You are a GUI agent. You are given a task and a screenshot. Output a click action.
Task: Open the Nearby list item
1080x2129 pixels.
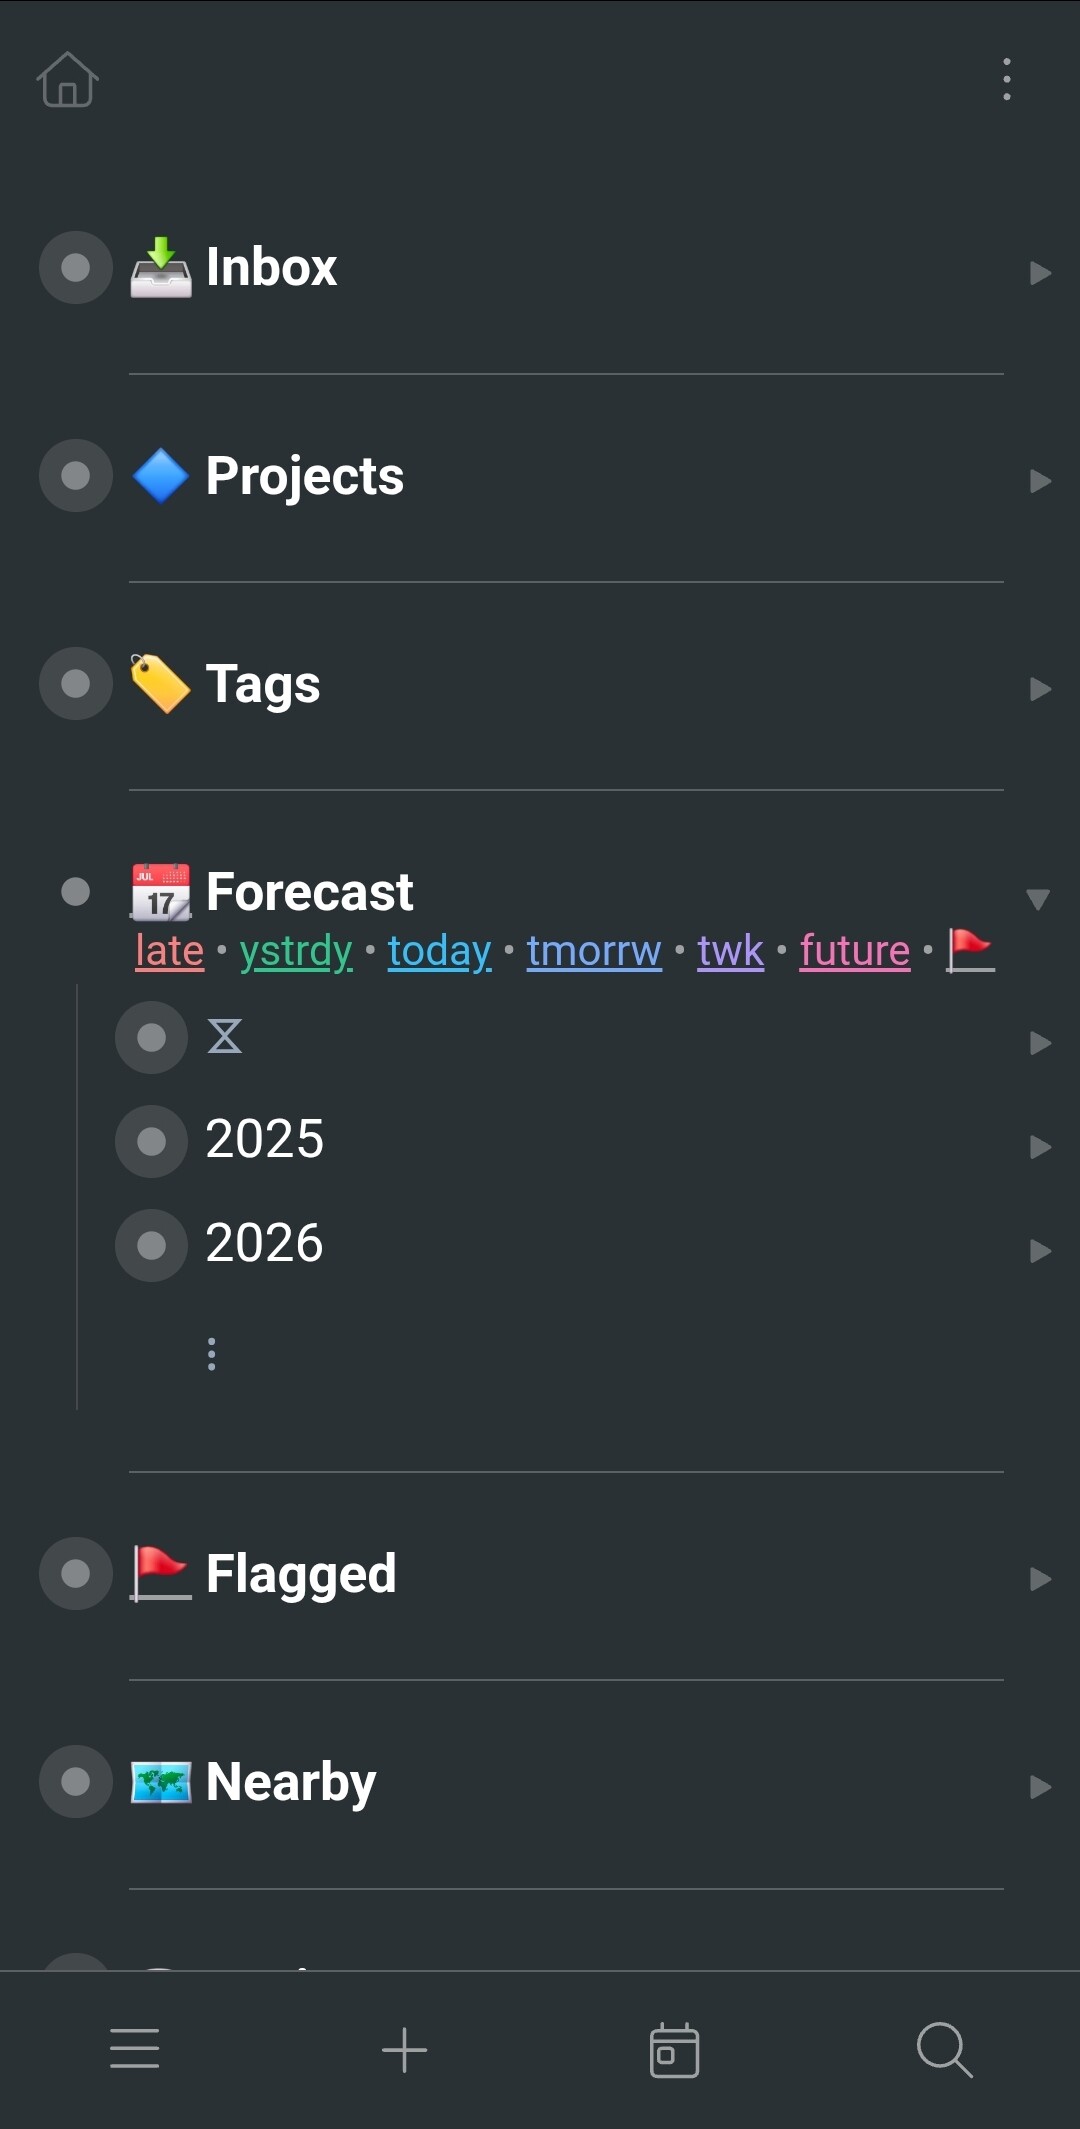tap(291, 1782)
